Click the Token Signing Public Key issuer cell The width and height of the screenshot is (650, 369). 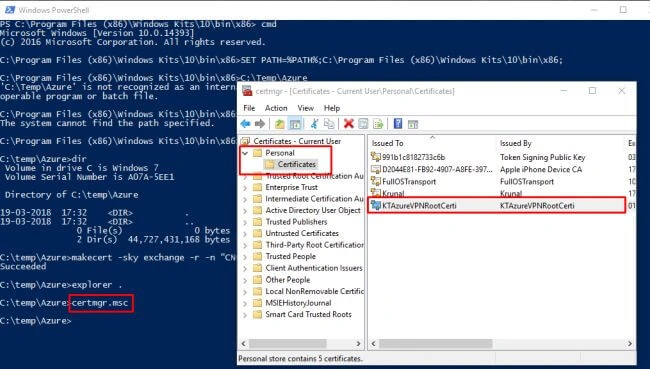point(543,157)
